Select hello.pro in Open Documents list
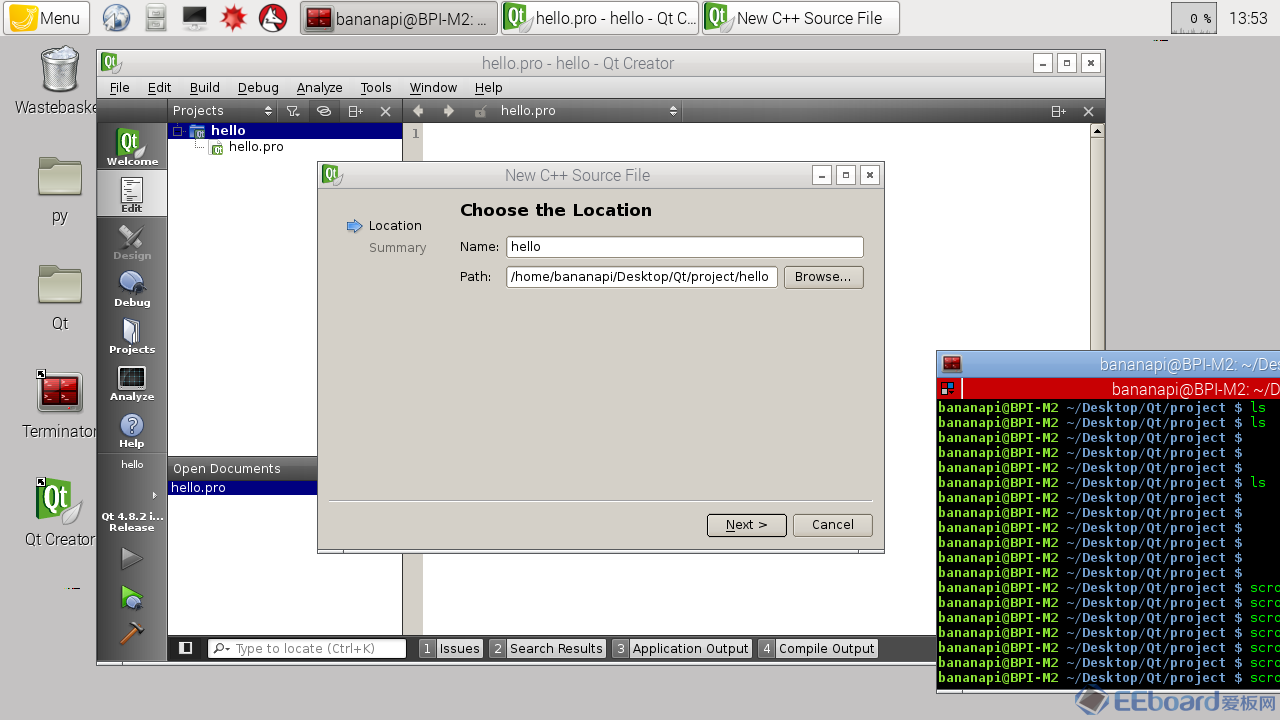This screenshot has width=1280, height=720. click(x=243, y=488)
